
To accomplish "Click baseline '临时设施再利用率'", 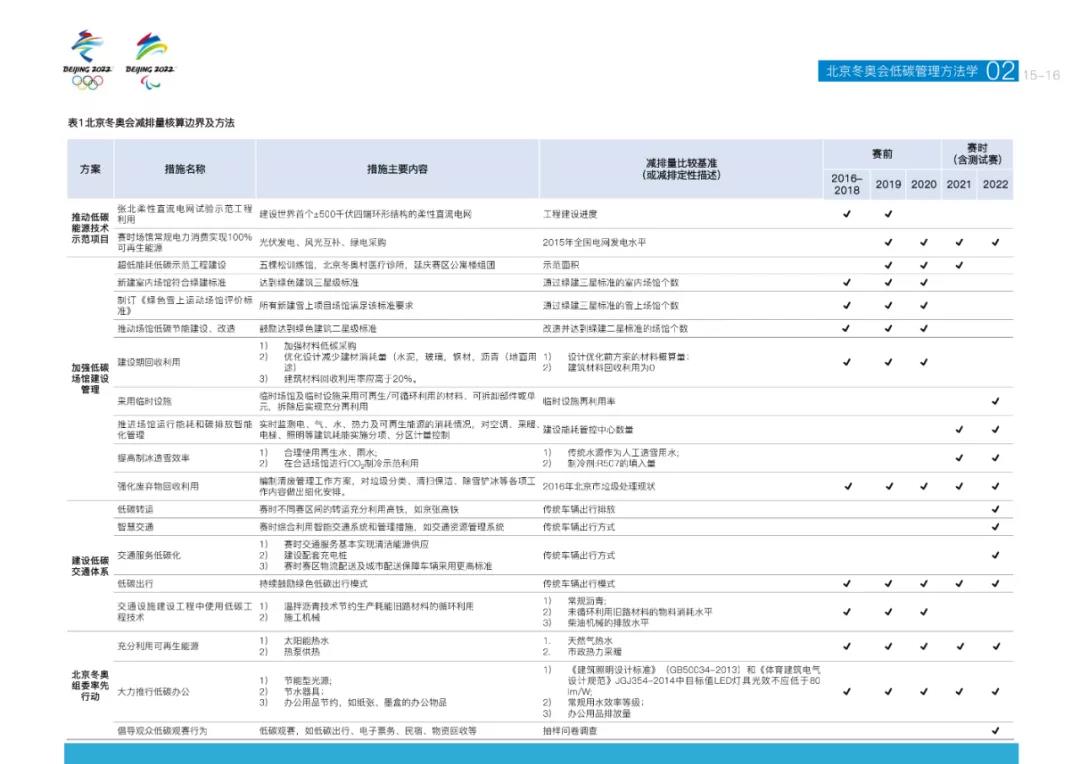I will point(579,401).
